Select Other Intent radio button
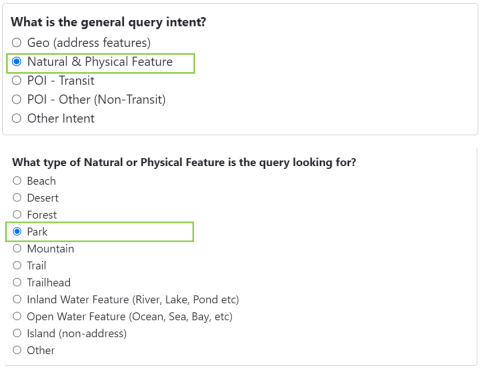The image size is (480, 368). (x=17, y=118)
